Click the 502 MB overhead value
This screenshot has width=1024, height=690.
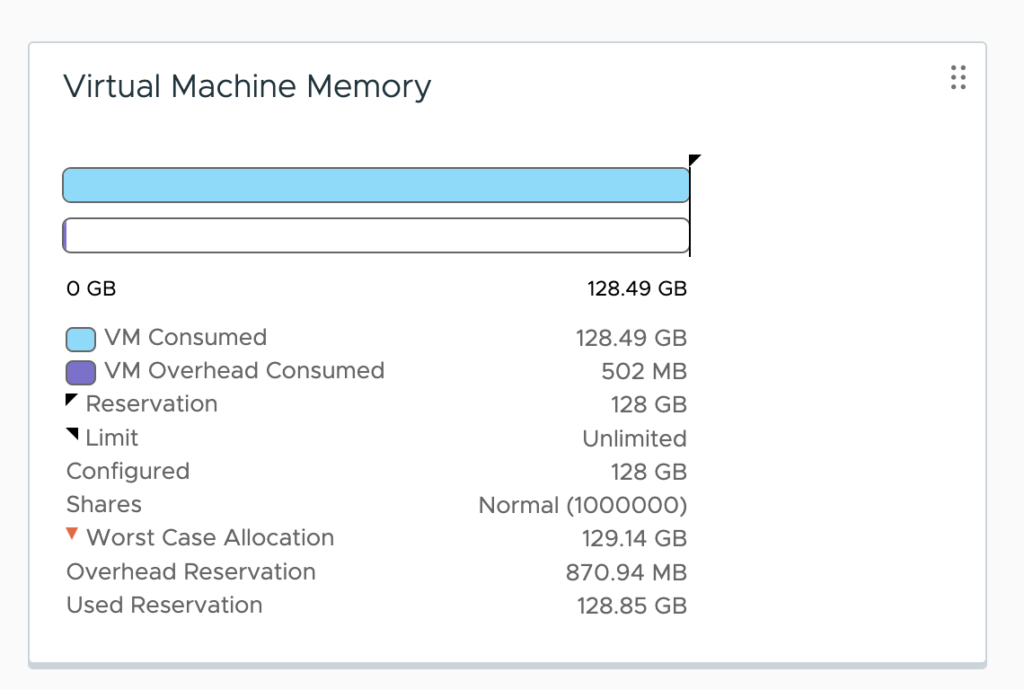(x=644, y=372)
